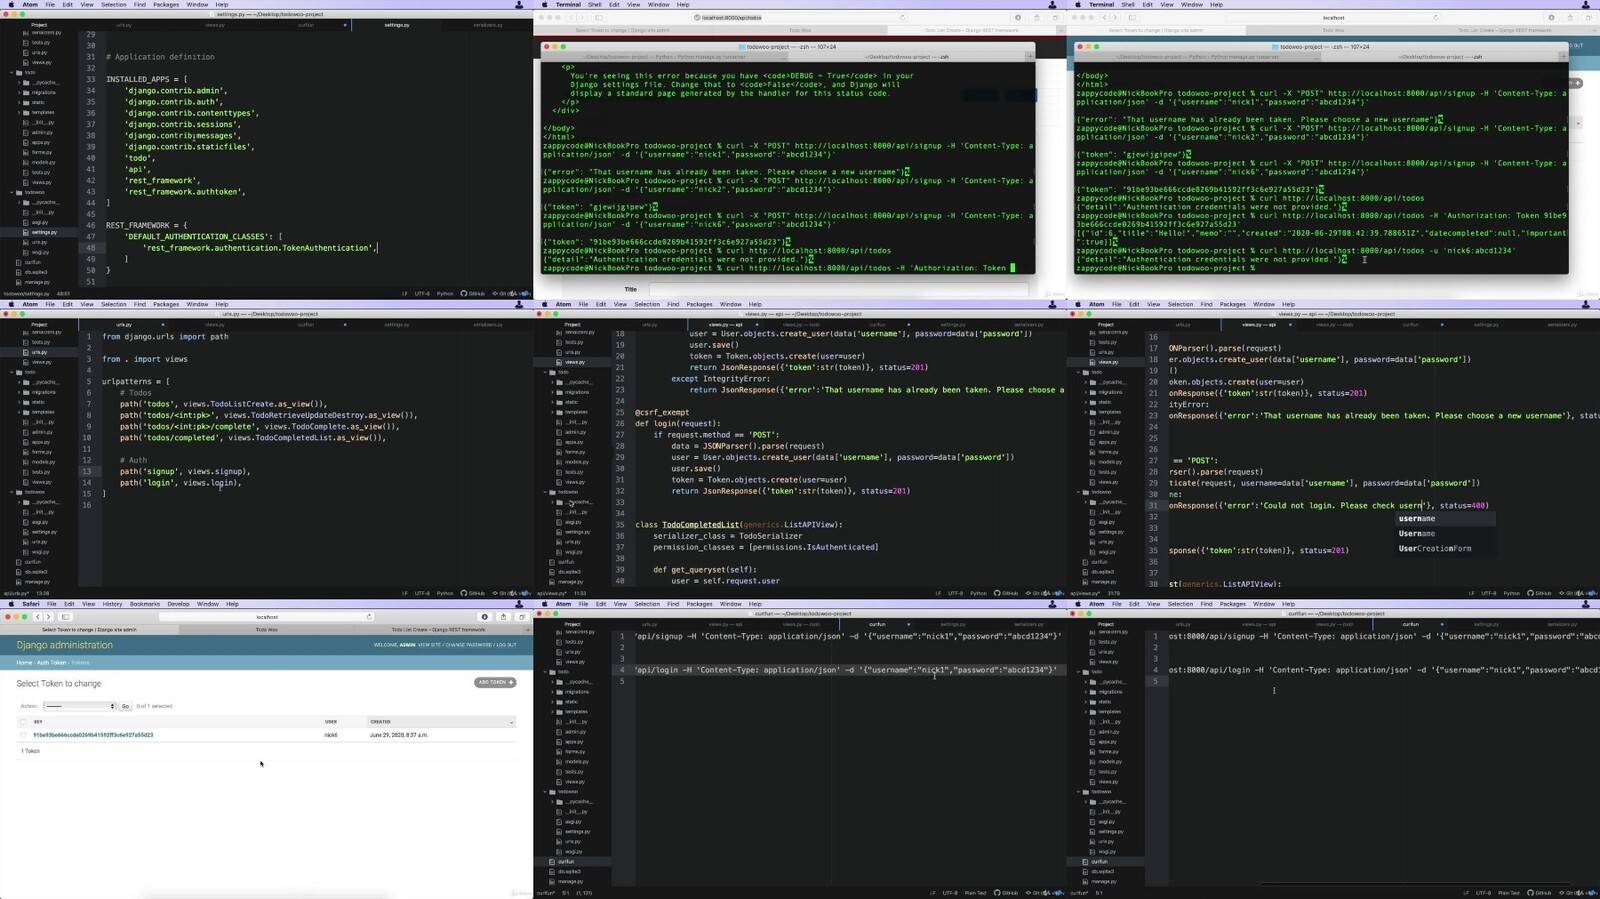Click the Home breadcrumb in Django admin
This screenshot has width=1600, height=899.
(24, 663)
